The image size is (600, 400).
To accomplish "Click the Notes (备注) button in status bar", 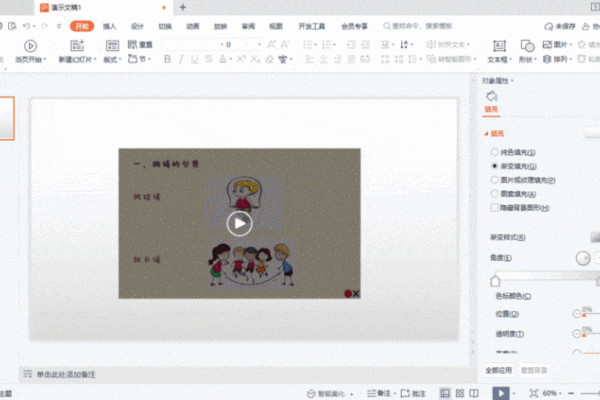I will [380, 393].
